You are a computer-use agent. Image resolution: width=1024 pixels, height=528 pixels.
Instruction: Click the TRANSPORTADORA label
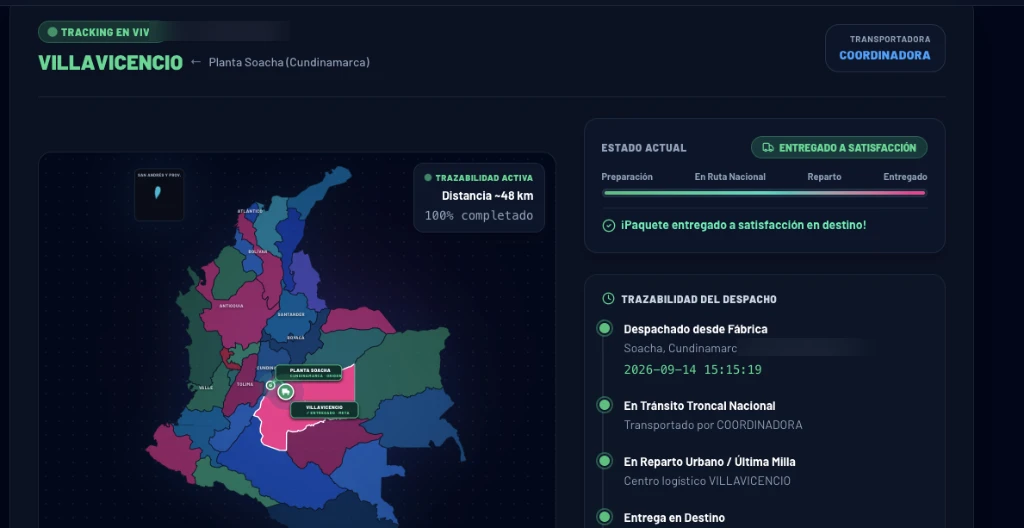click(x=890, y=39)
